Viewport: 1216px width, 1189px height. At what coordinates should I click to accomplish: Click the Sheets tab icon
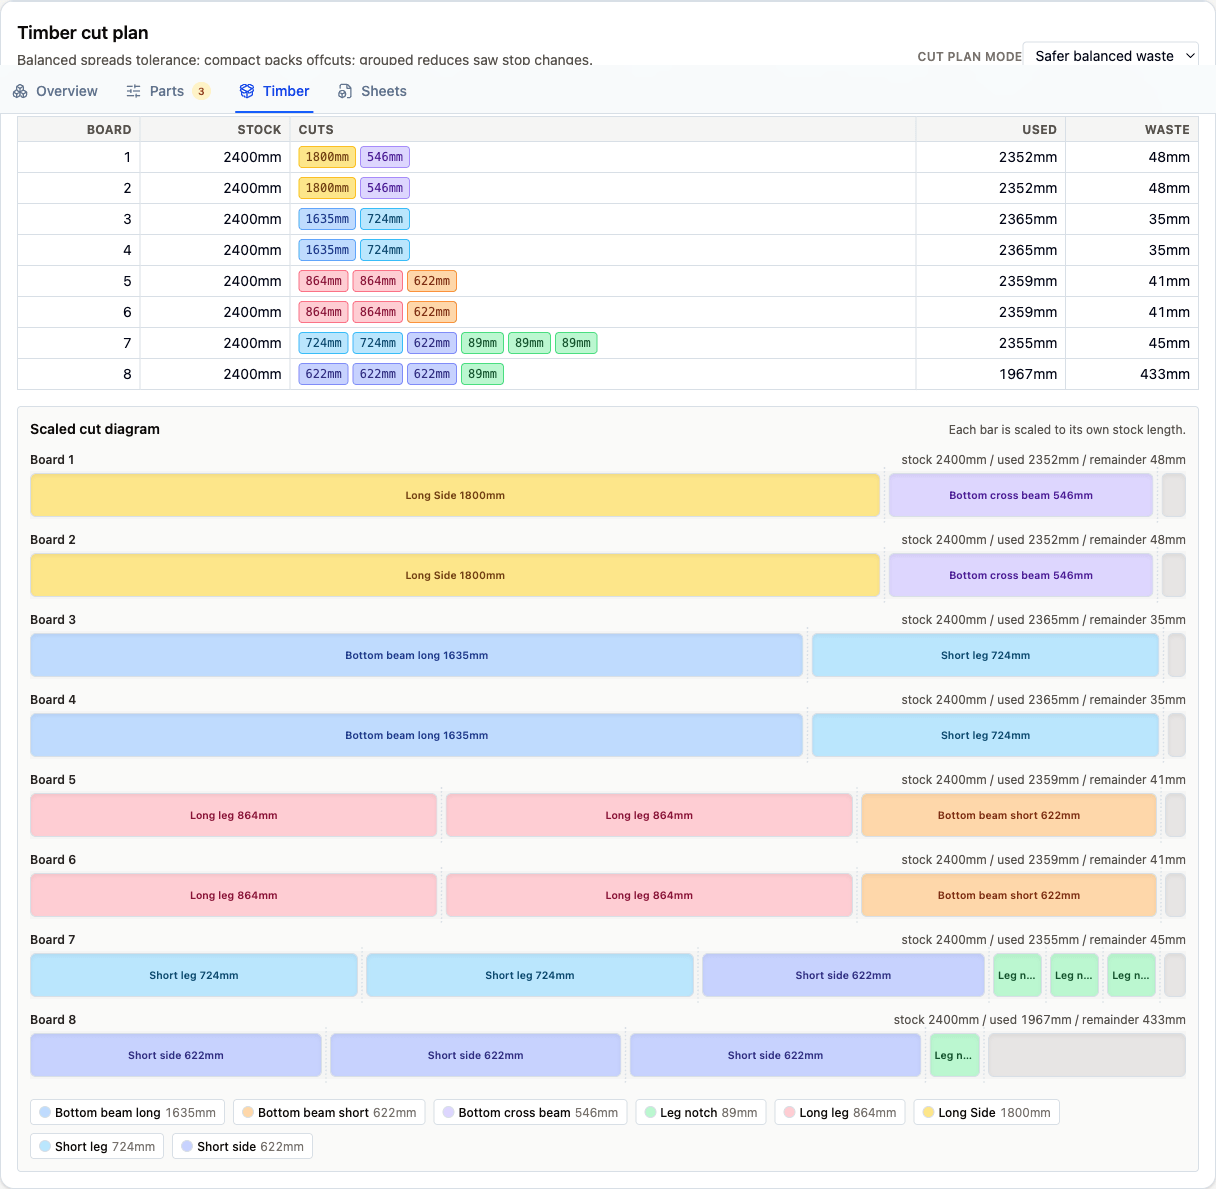[x=345, y=91]
